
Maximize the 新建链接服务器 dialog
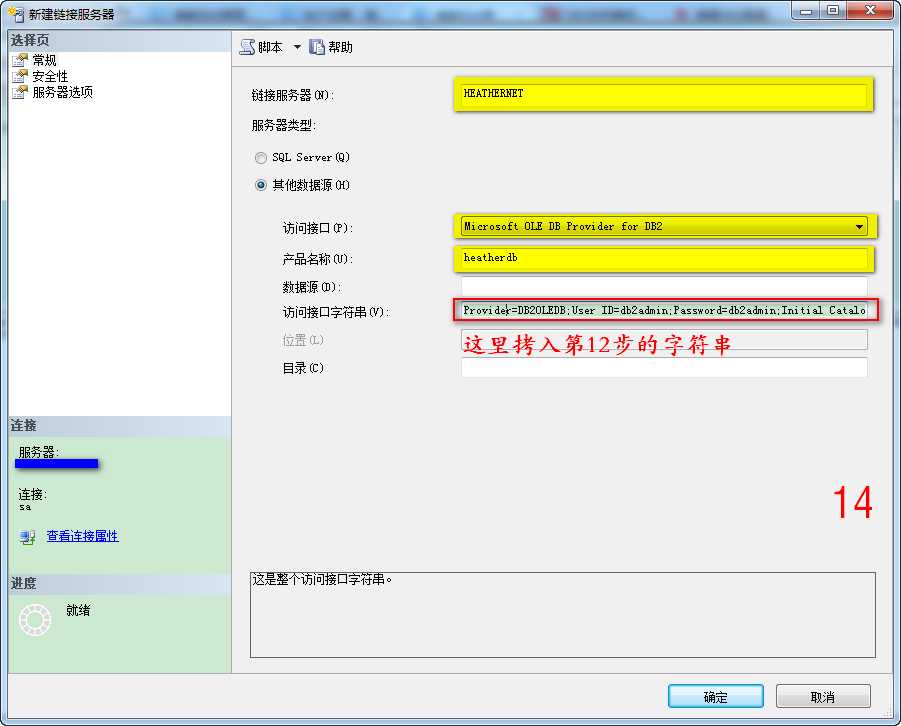[x=833, y=10]
